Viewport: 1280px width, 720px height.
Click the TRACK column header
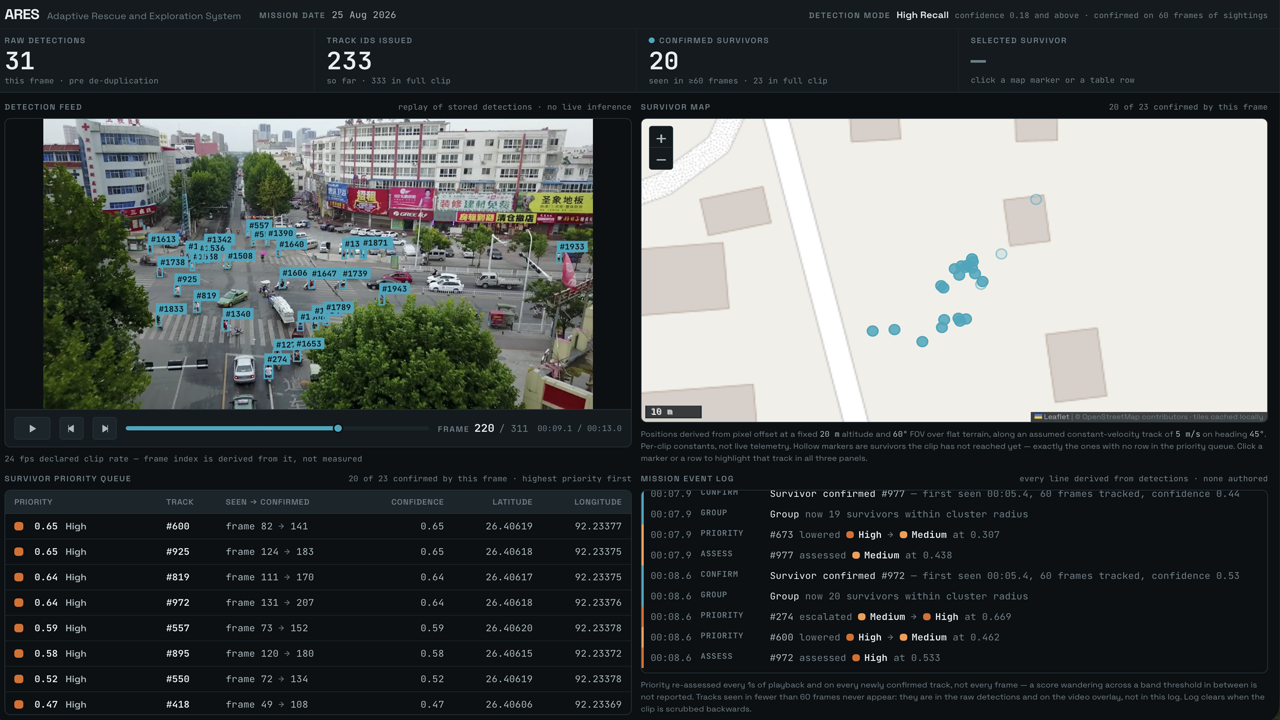click(180, 502)
